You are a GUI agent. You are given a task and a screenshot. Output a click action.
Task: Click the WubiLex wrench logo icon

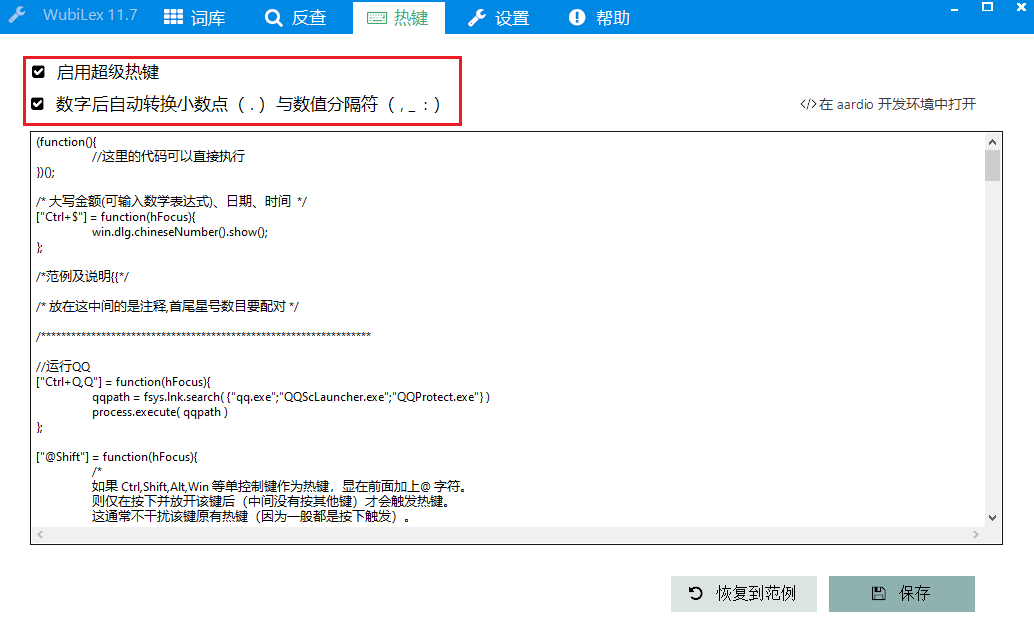[17, 16]
